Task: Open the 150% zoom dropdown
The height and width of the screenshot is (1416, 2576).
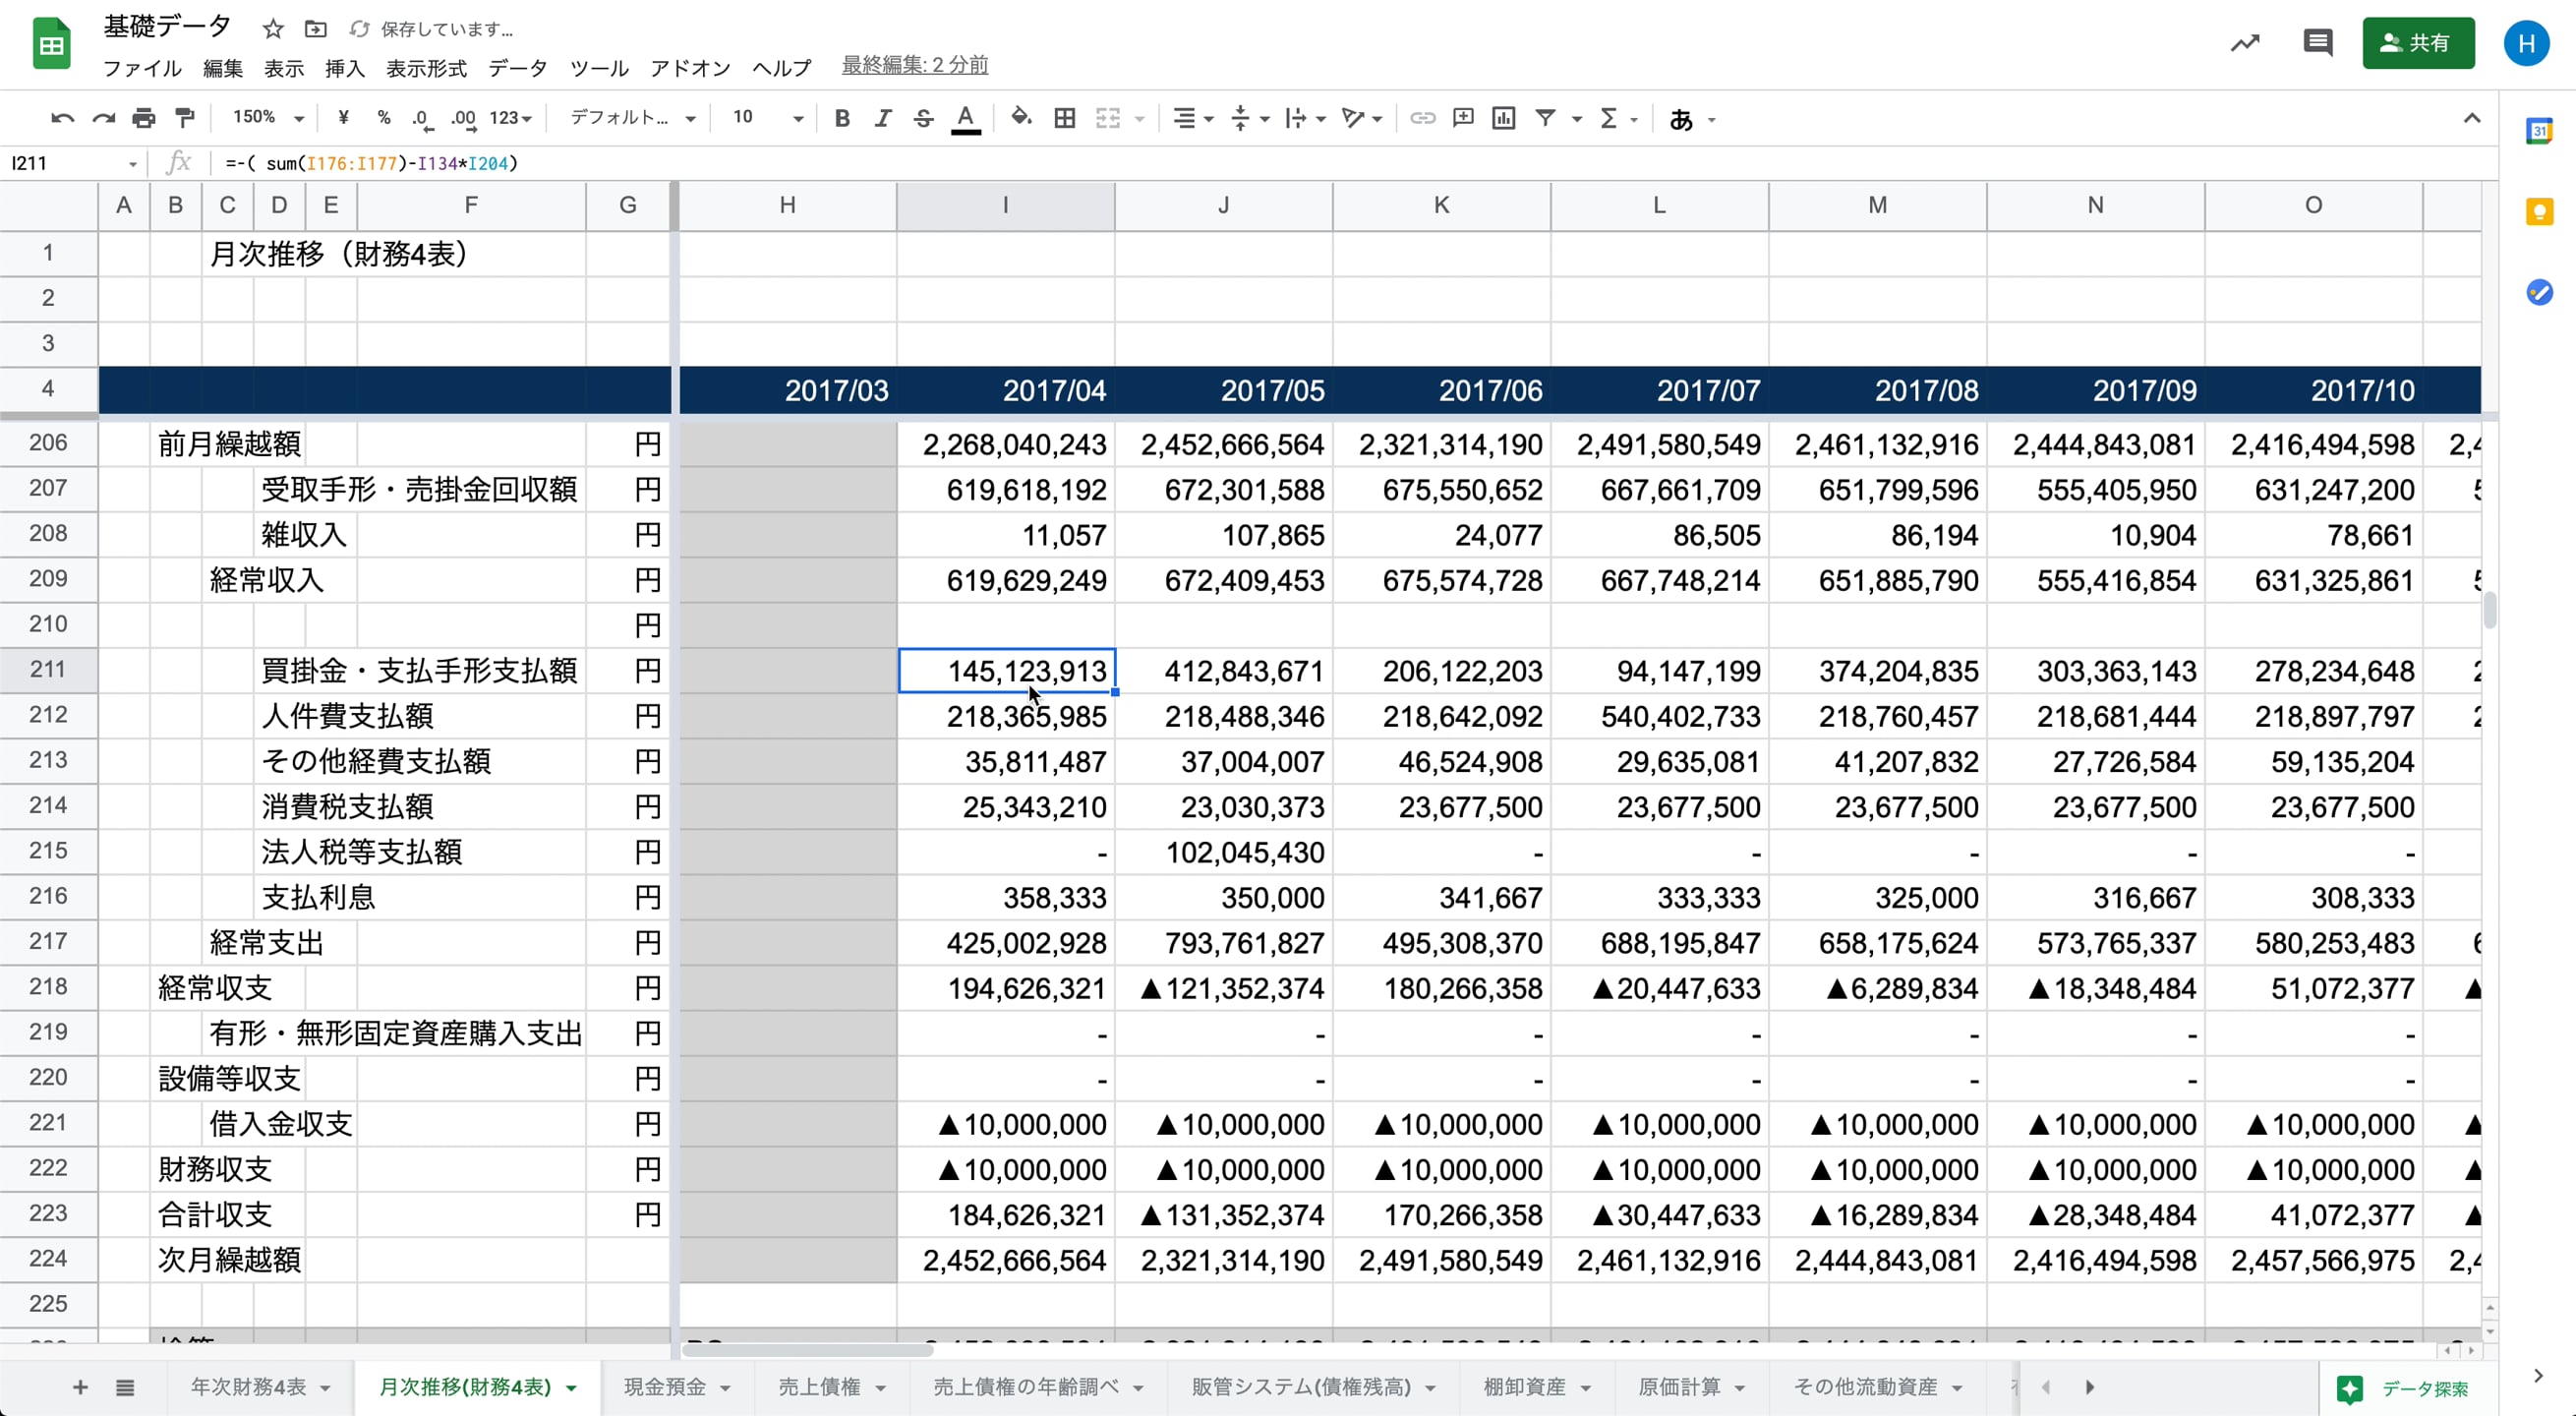Action: [x=267, y=118]
